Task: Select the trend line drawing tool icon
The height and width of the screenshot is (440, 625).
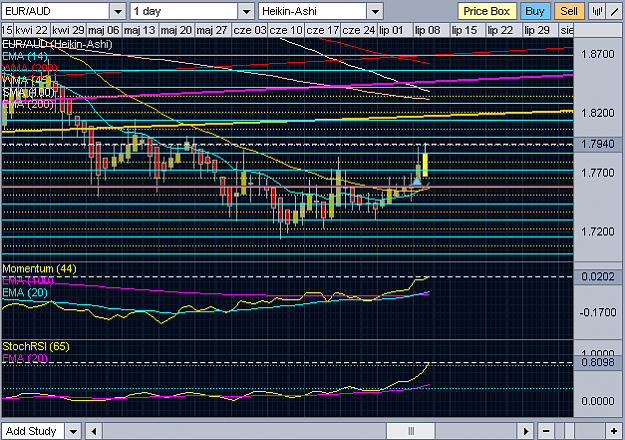Action: 614,11
